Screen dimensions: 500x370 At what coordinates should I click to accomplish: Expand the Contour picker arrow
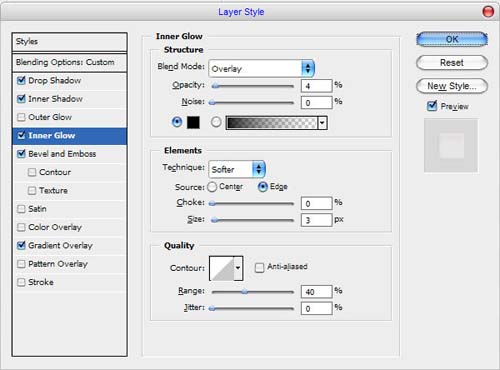[x=238, y=268]
